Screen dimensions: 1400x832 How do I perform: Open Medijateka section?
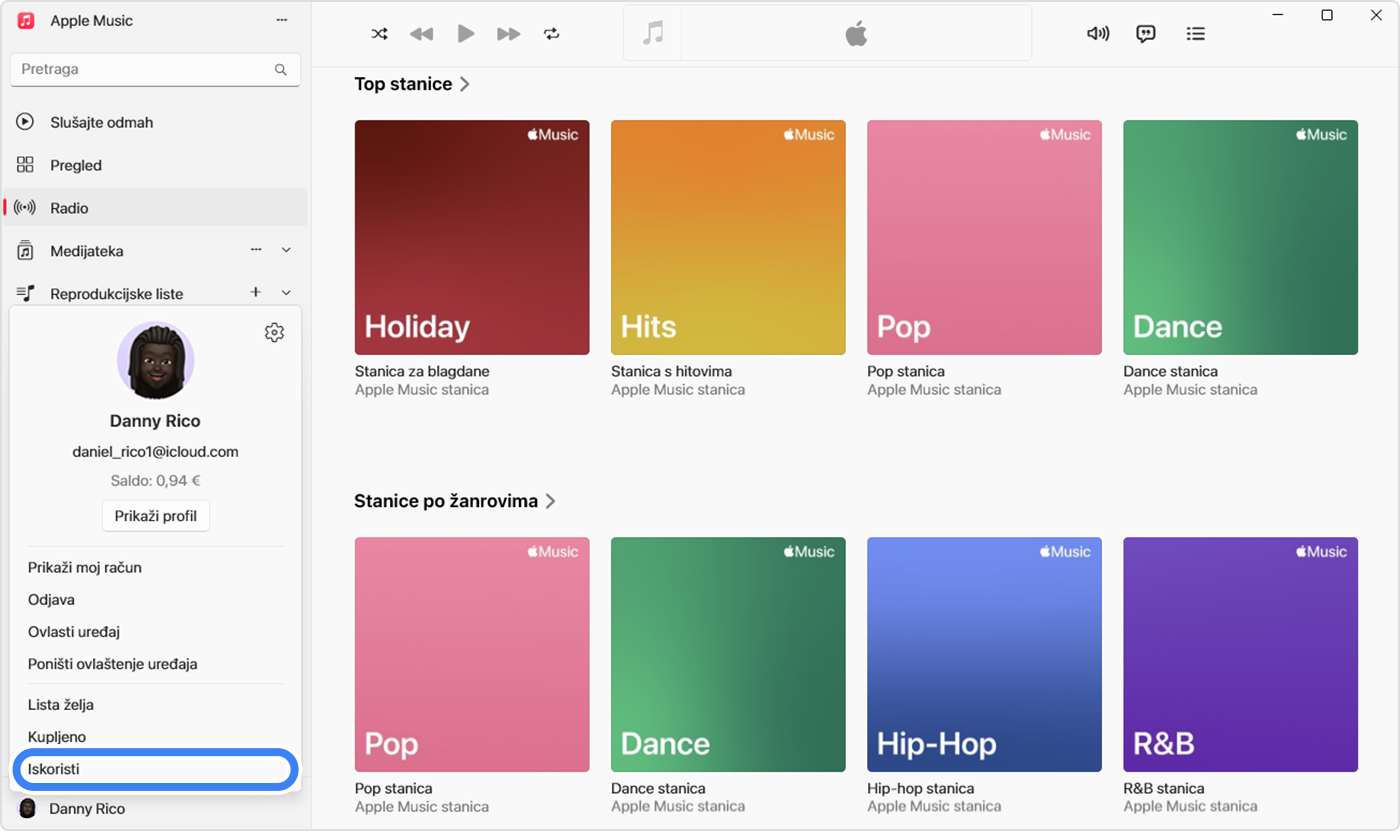click(87, 251)
